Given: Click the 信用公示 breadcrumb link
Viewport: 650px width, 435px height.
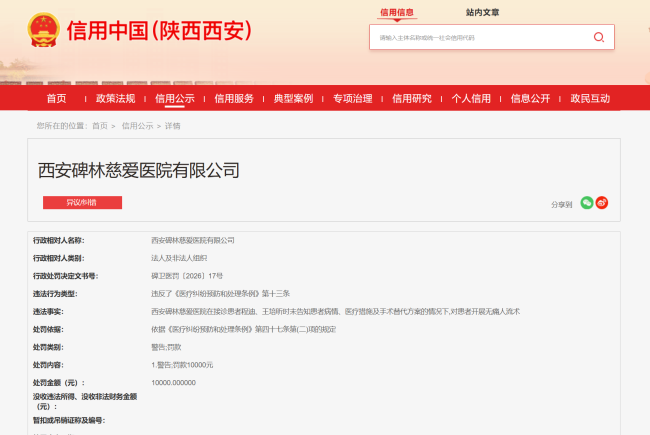Looking at the screenshot, I should click(x=137, y=126).
